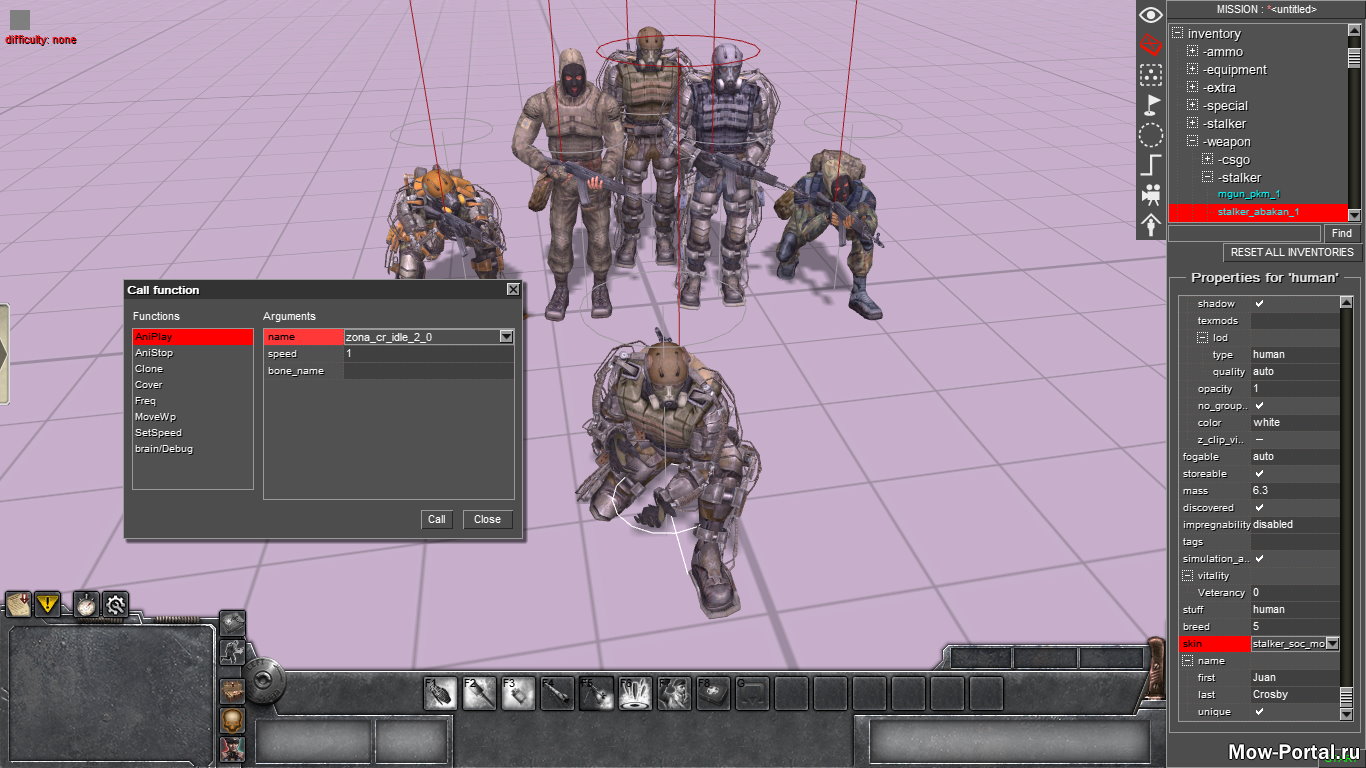Click the eye icon in the editor sidebar
This screenshot has width=1366, height=768.
point(1151,15)
